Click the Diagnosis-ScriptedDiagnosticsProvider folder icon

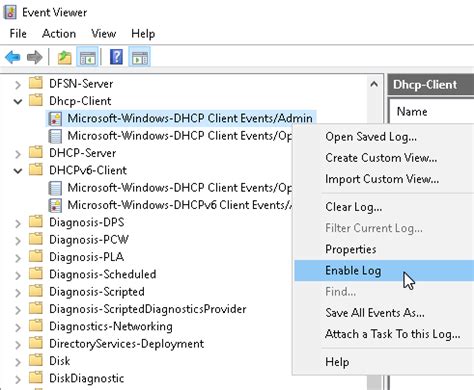pos(36,308)
